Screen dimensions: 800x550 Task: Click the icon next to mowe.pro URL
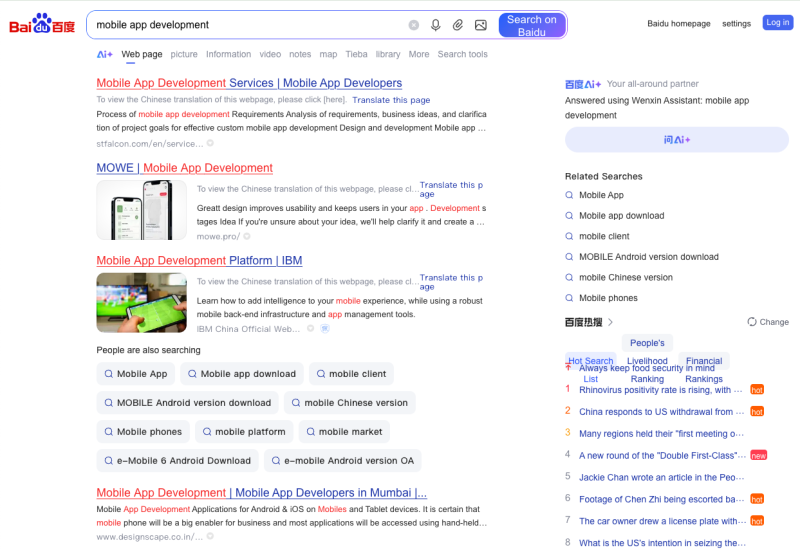[x=247, y=236]
